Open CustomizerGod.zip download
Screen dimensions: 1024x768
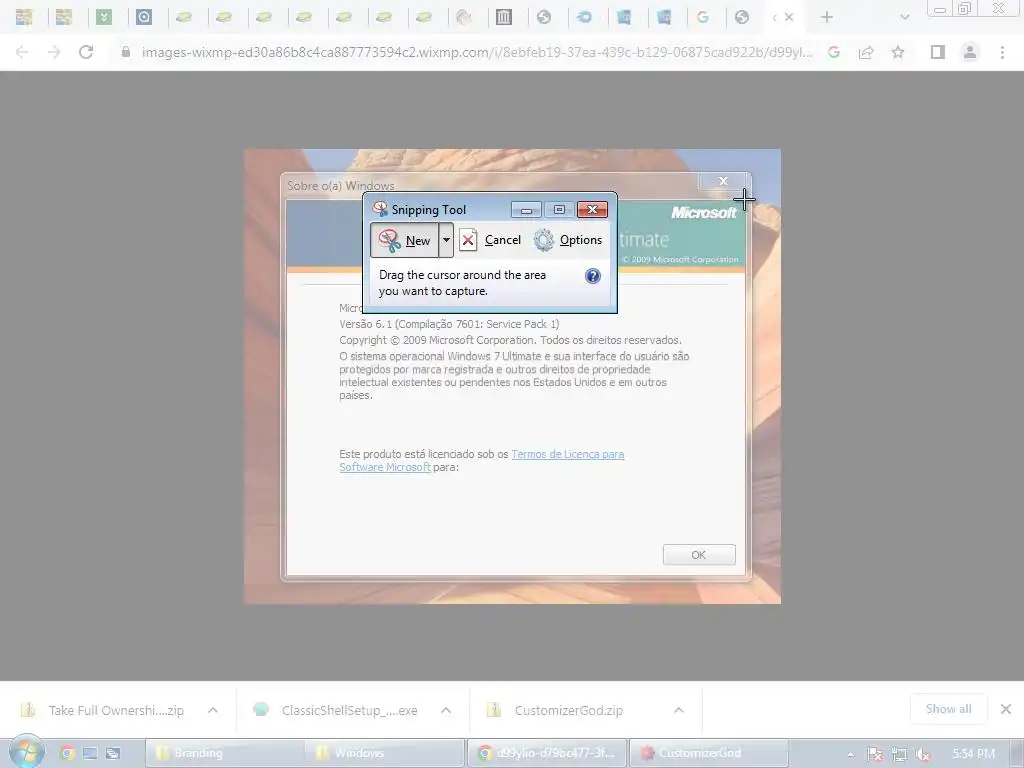pyautogui.click(x=556, y=710)
